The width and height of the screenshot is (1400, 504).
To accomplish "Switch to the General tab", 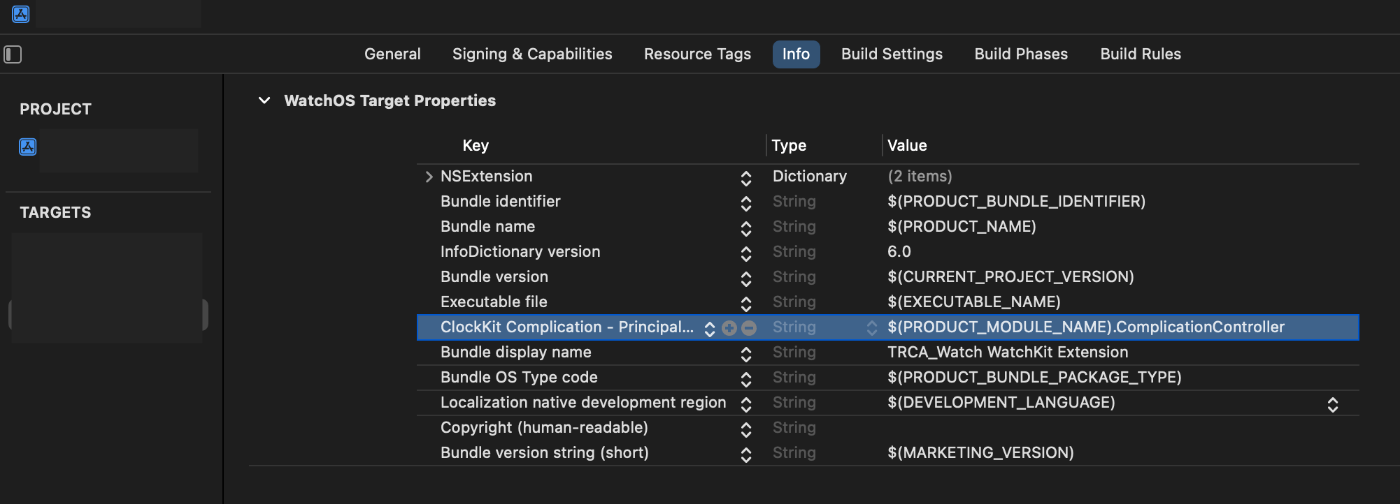I will 392,54.
